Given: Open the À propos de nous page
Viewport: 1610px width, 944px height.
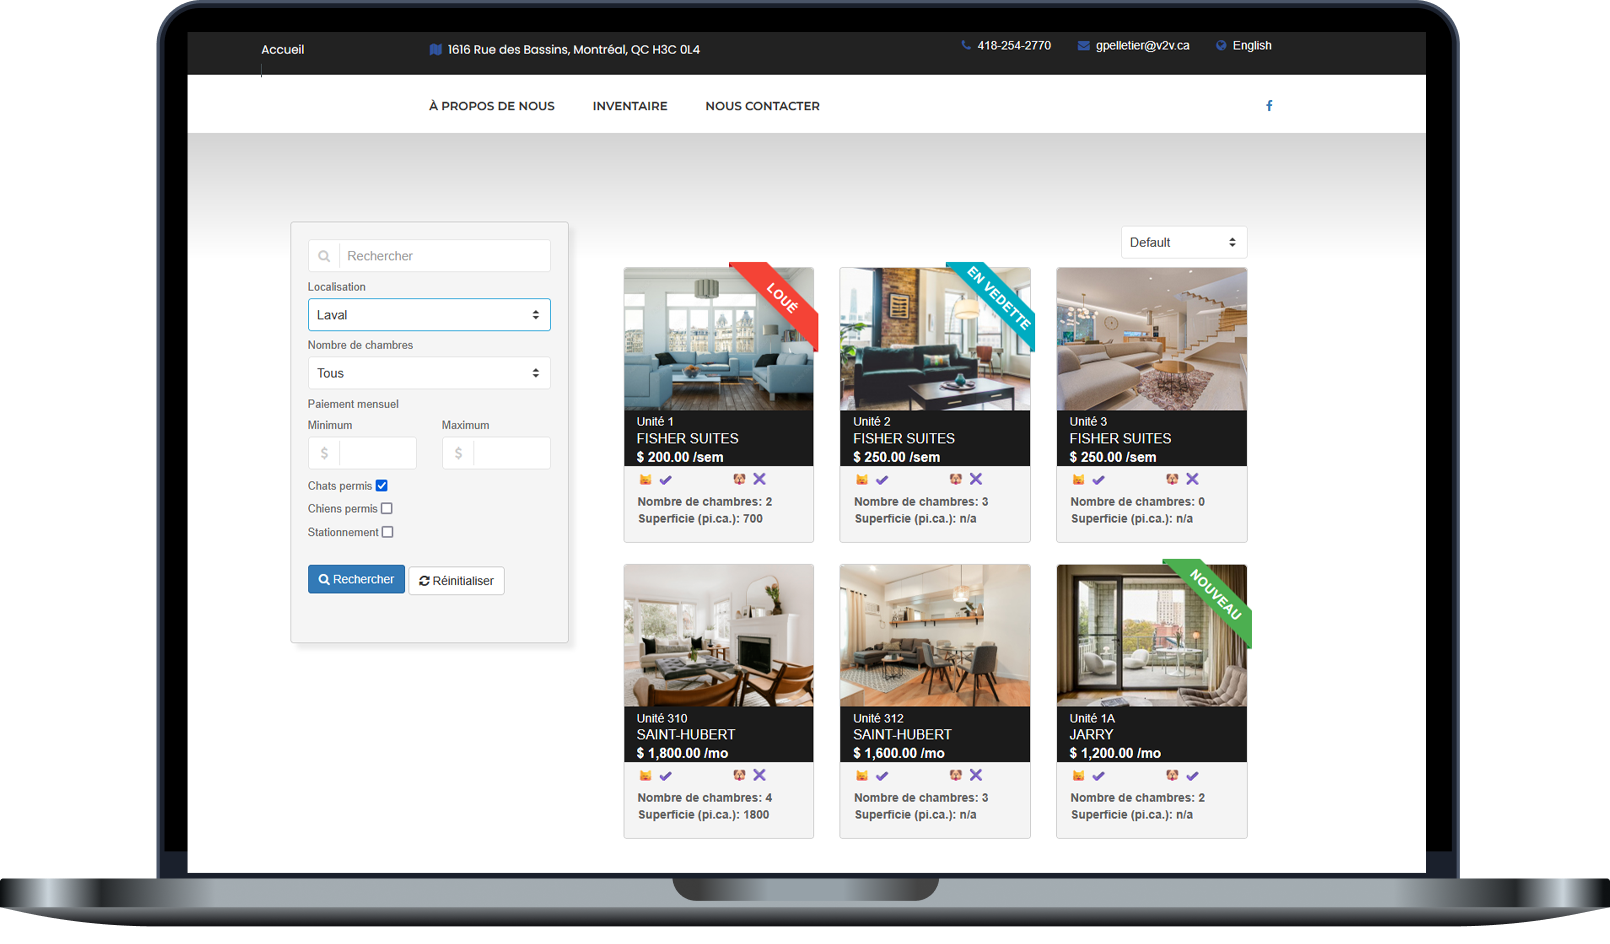Looking at the screenshot, I should (x=491, y=106).
